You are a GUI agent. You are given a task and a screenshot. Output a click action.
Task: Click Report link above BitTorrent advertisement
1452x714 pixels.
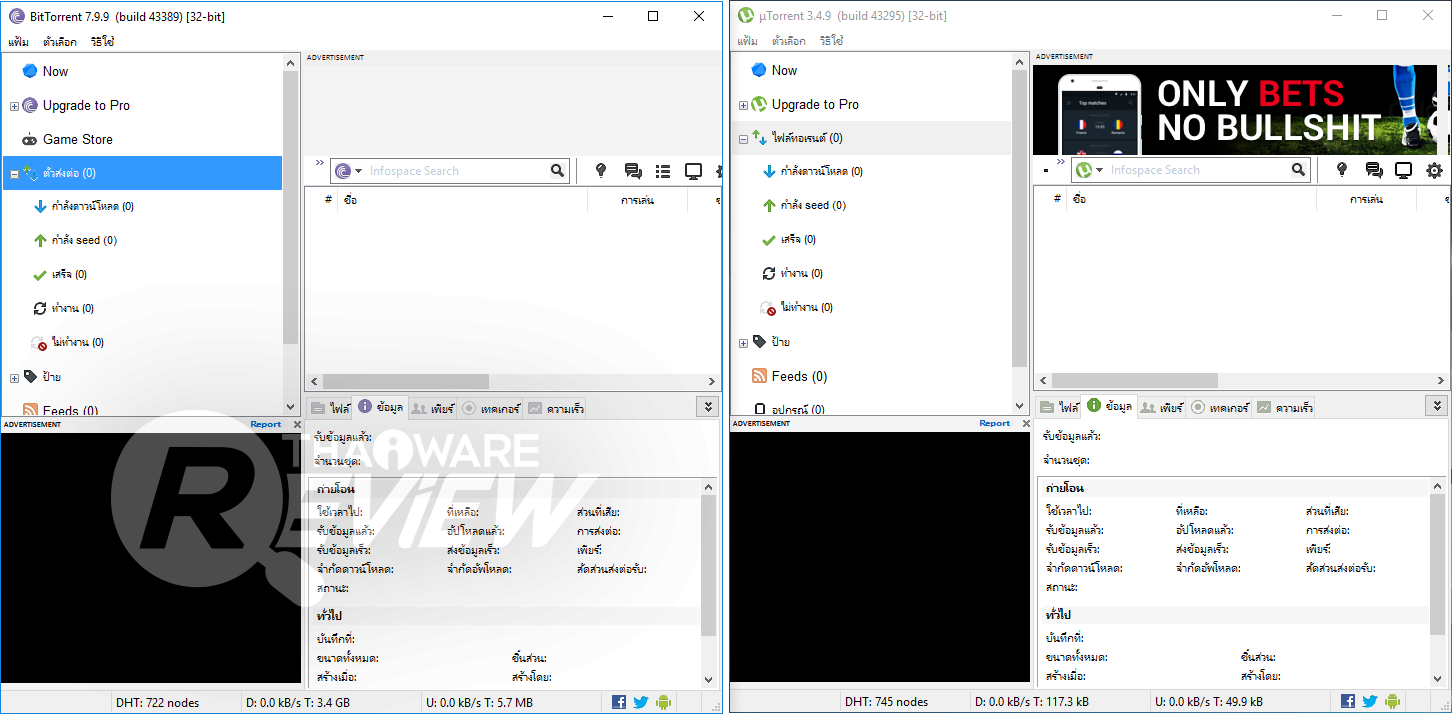coord(266,424)
